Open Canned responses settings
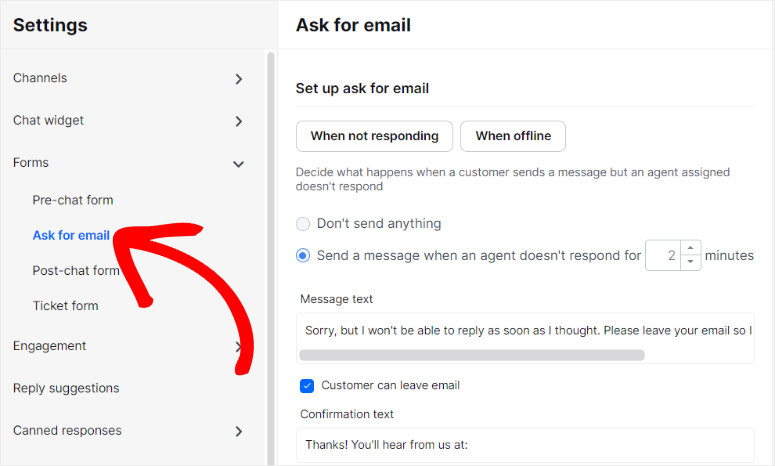Viewport: 775px width, 466px height. point(67,430)
